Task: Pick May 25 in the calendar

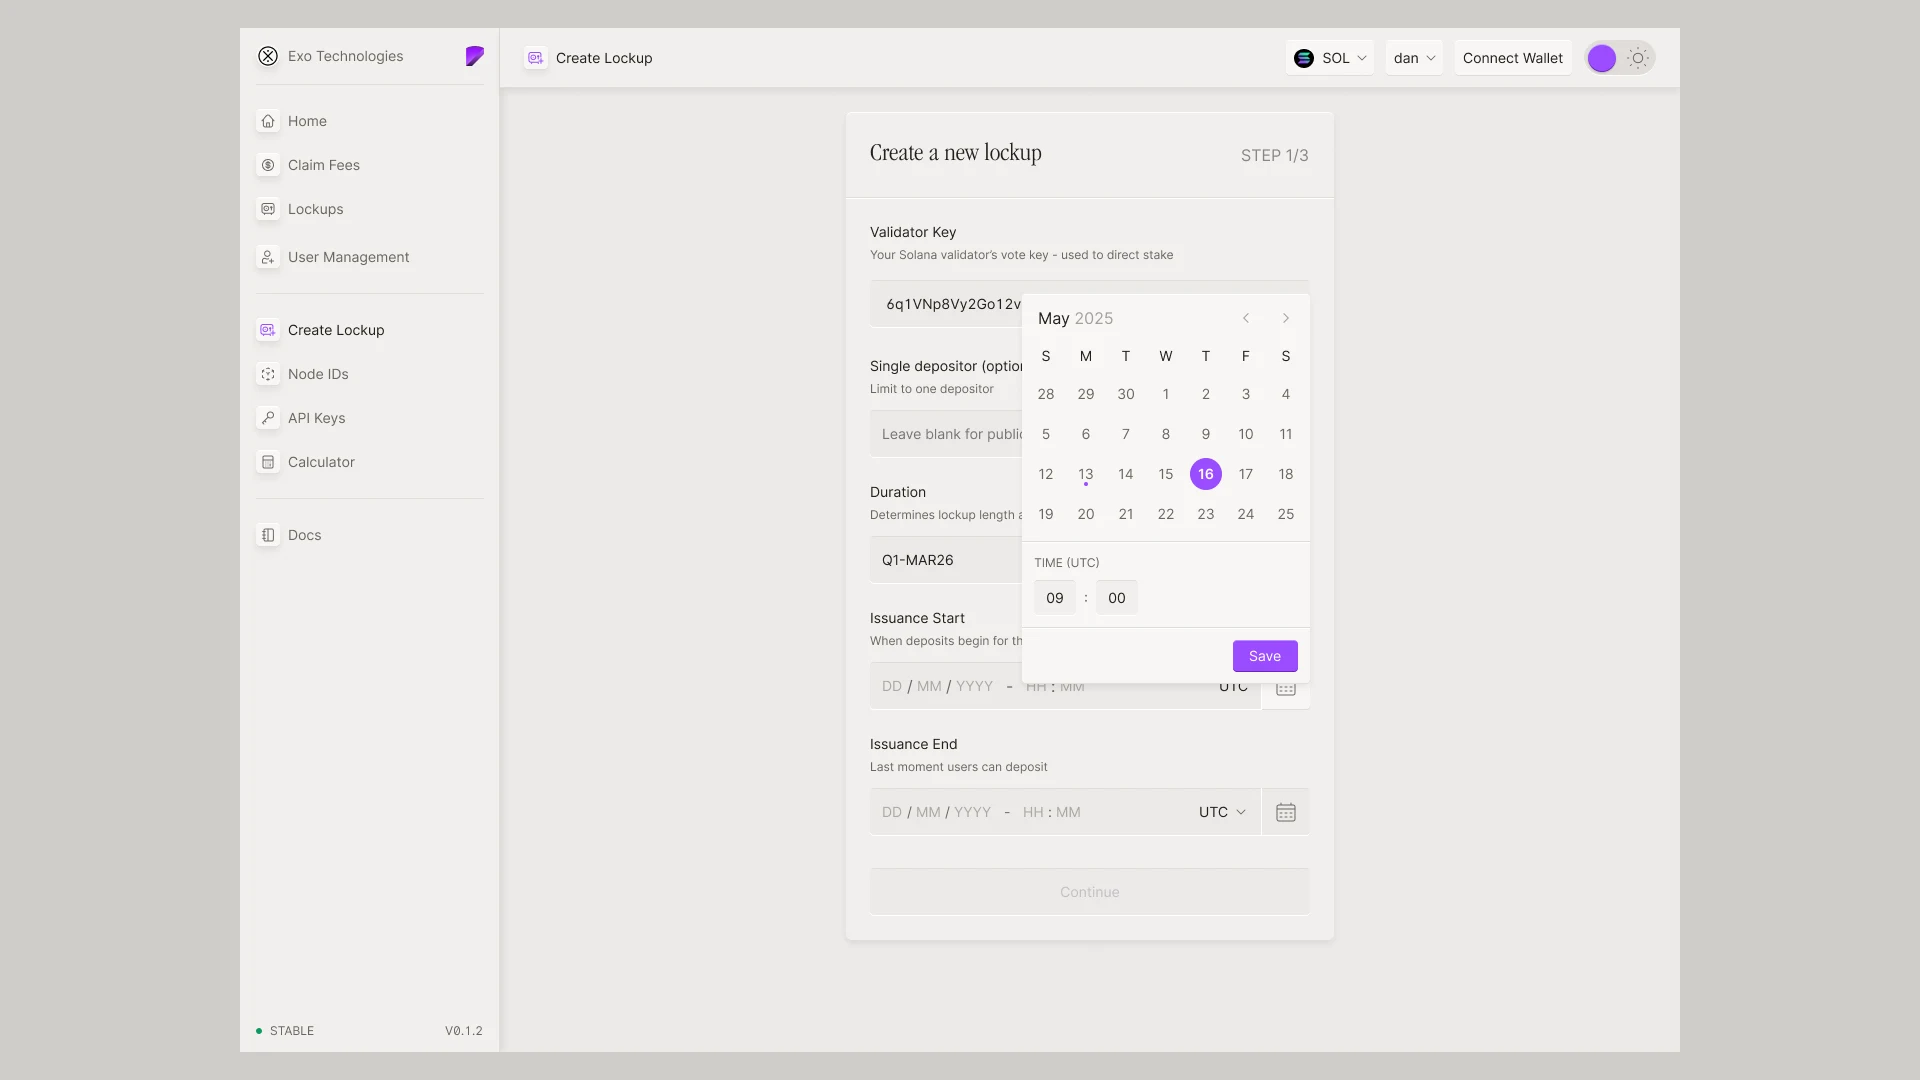Action: coord(1286,514)
